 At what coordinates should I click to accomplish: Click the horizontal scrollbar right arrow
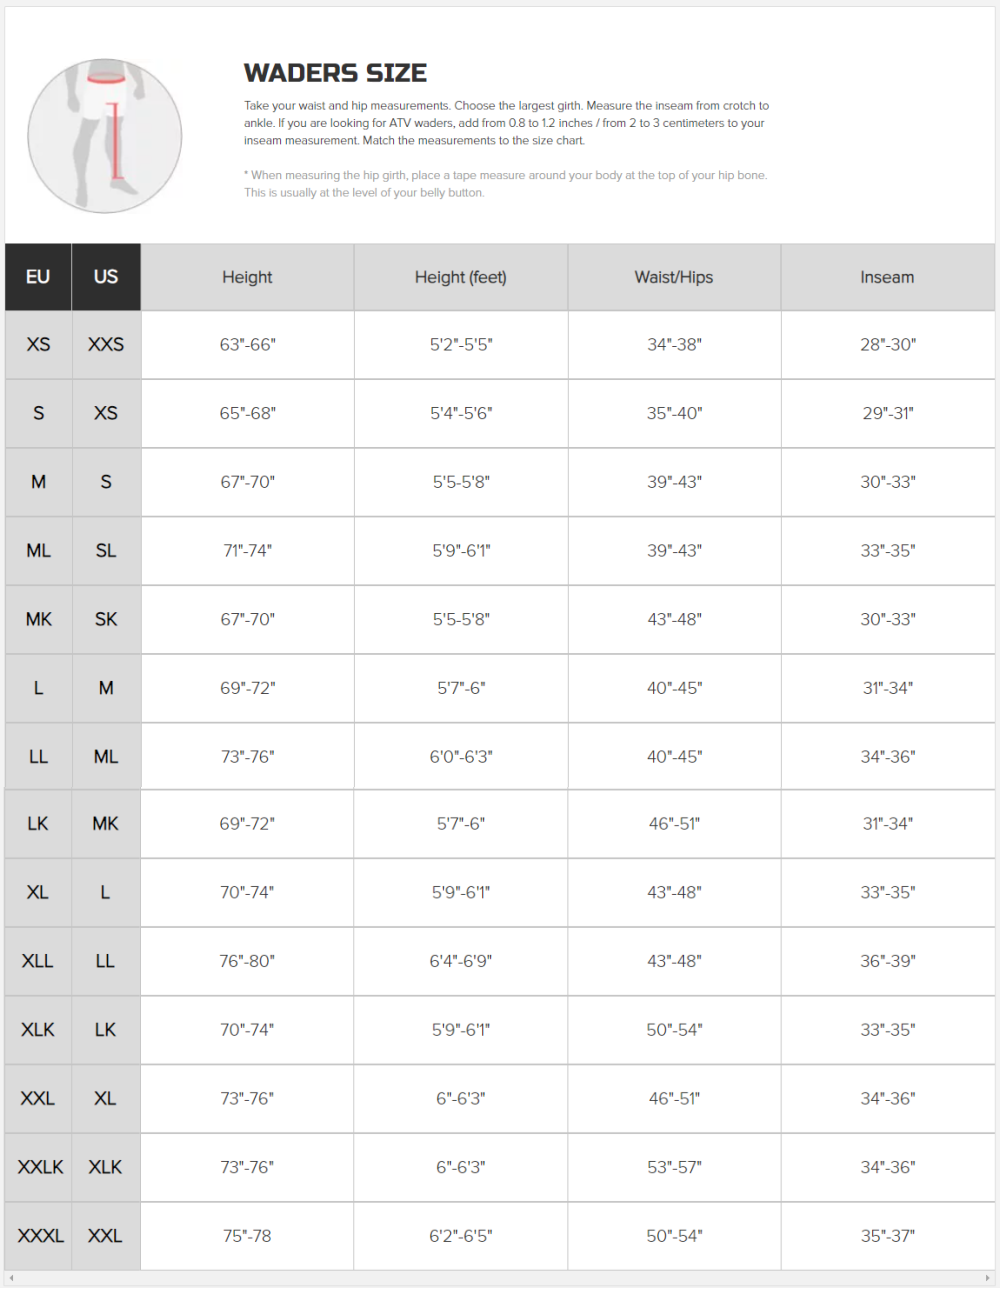987,1278
